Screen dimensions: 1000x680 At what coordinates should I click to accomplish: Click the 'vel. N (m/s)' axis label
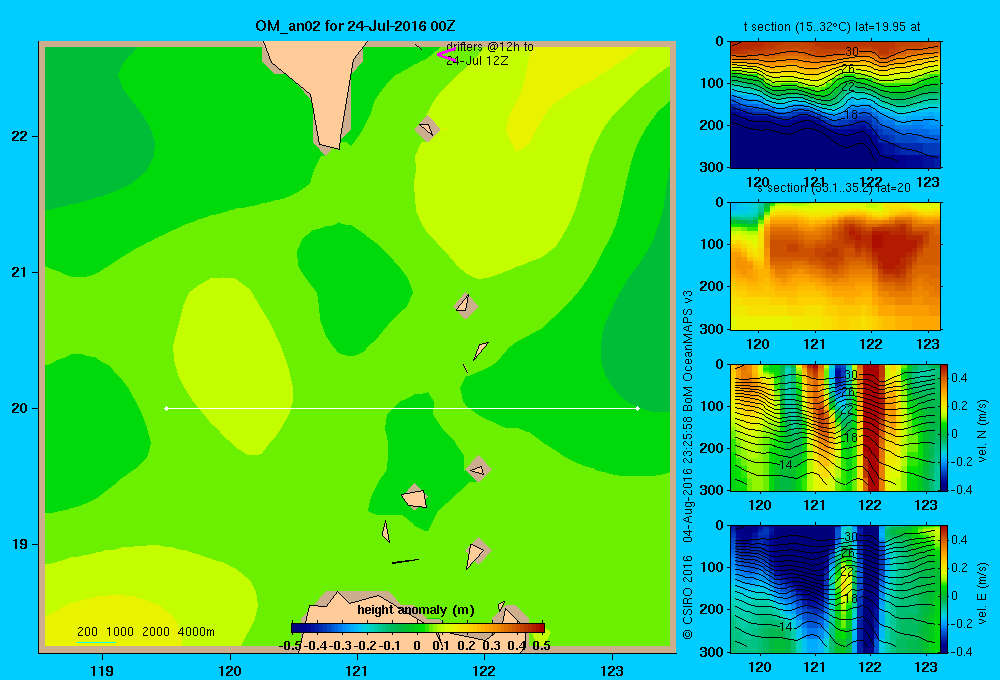(983, 431)
